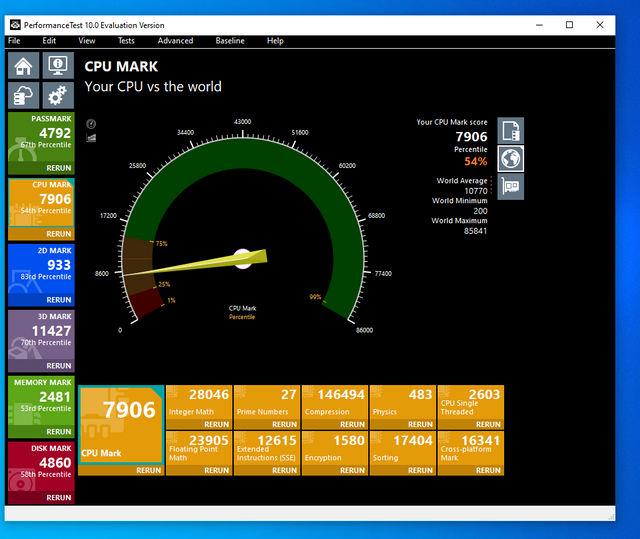Click the large CPU Mark 7906 tile
The width and height of the screenshot is (640, 539).
(121, 424)
